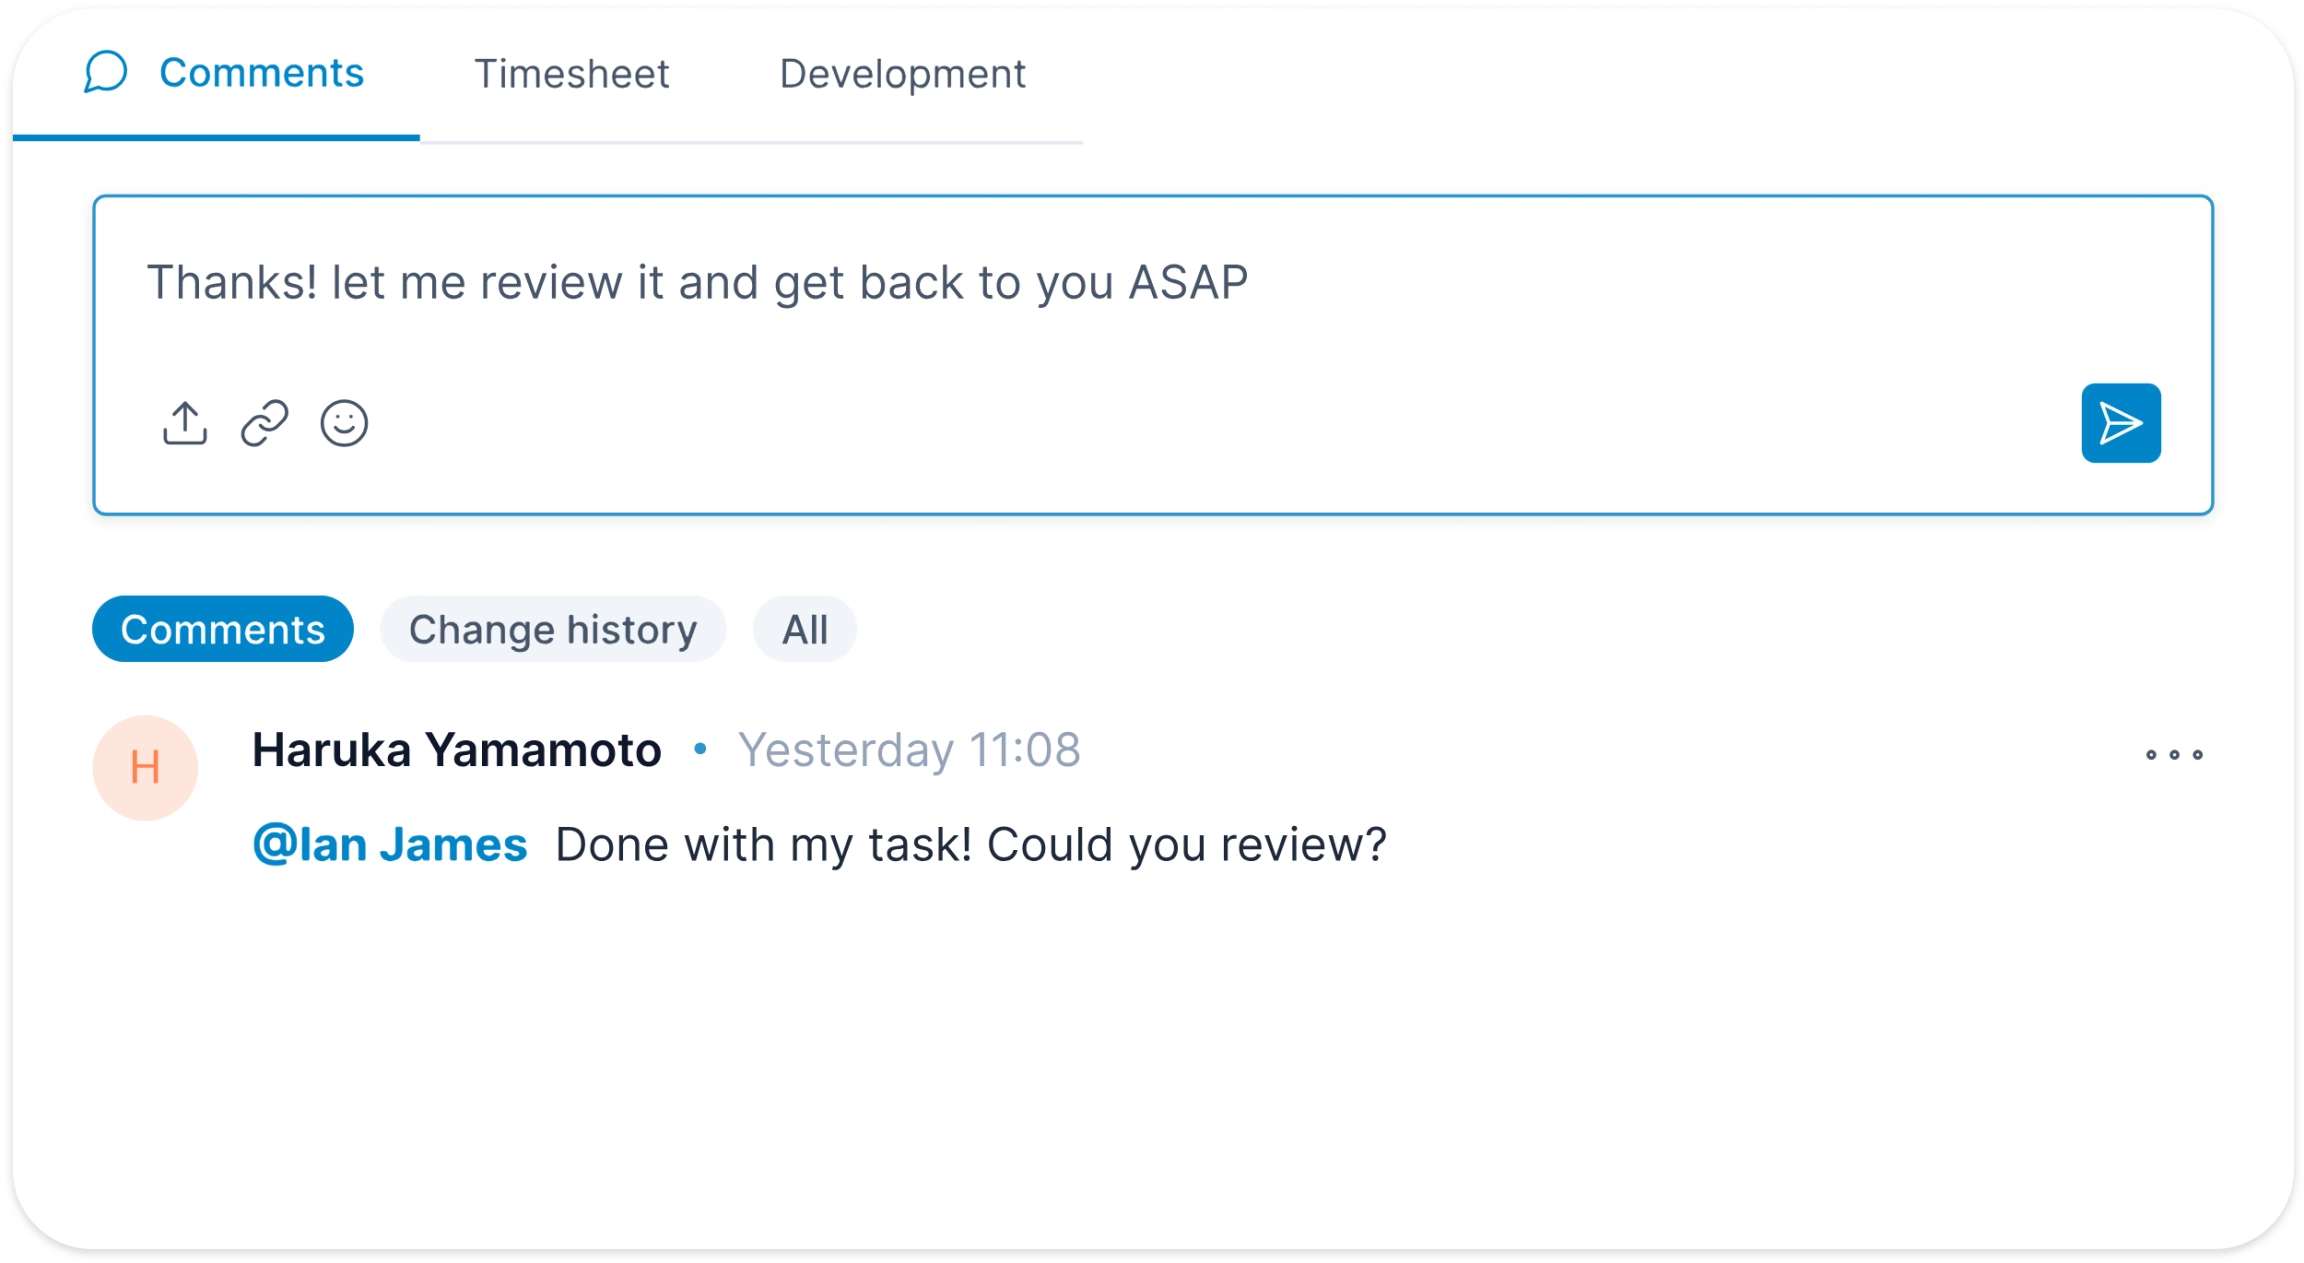This screenshot has height=1263, width=2304.
Task: Insert a link using the link icon
Action: (x=263, y=423)
